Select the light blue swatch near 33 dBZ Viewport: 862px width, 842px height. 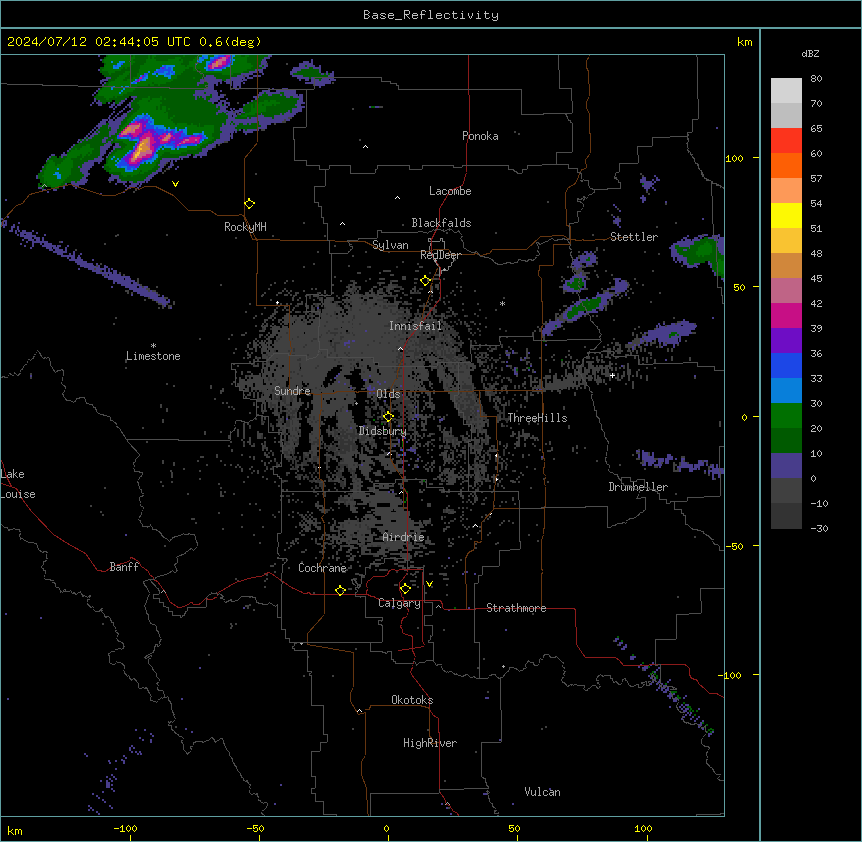point(786,391)
